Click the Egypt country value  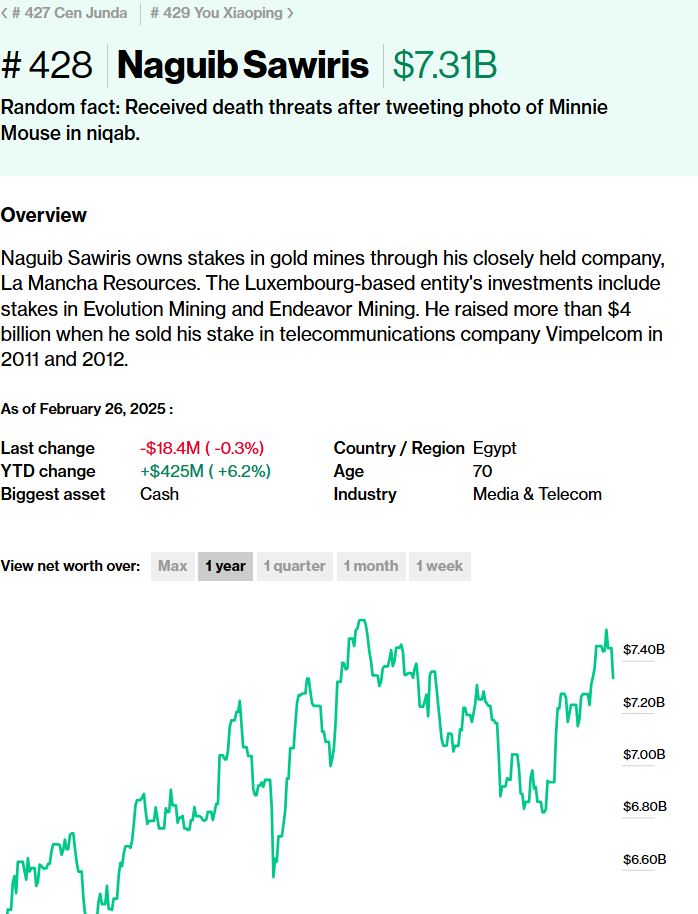494,448
